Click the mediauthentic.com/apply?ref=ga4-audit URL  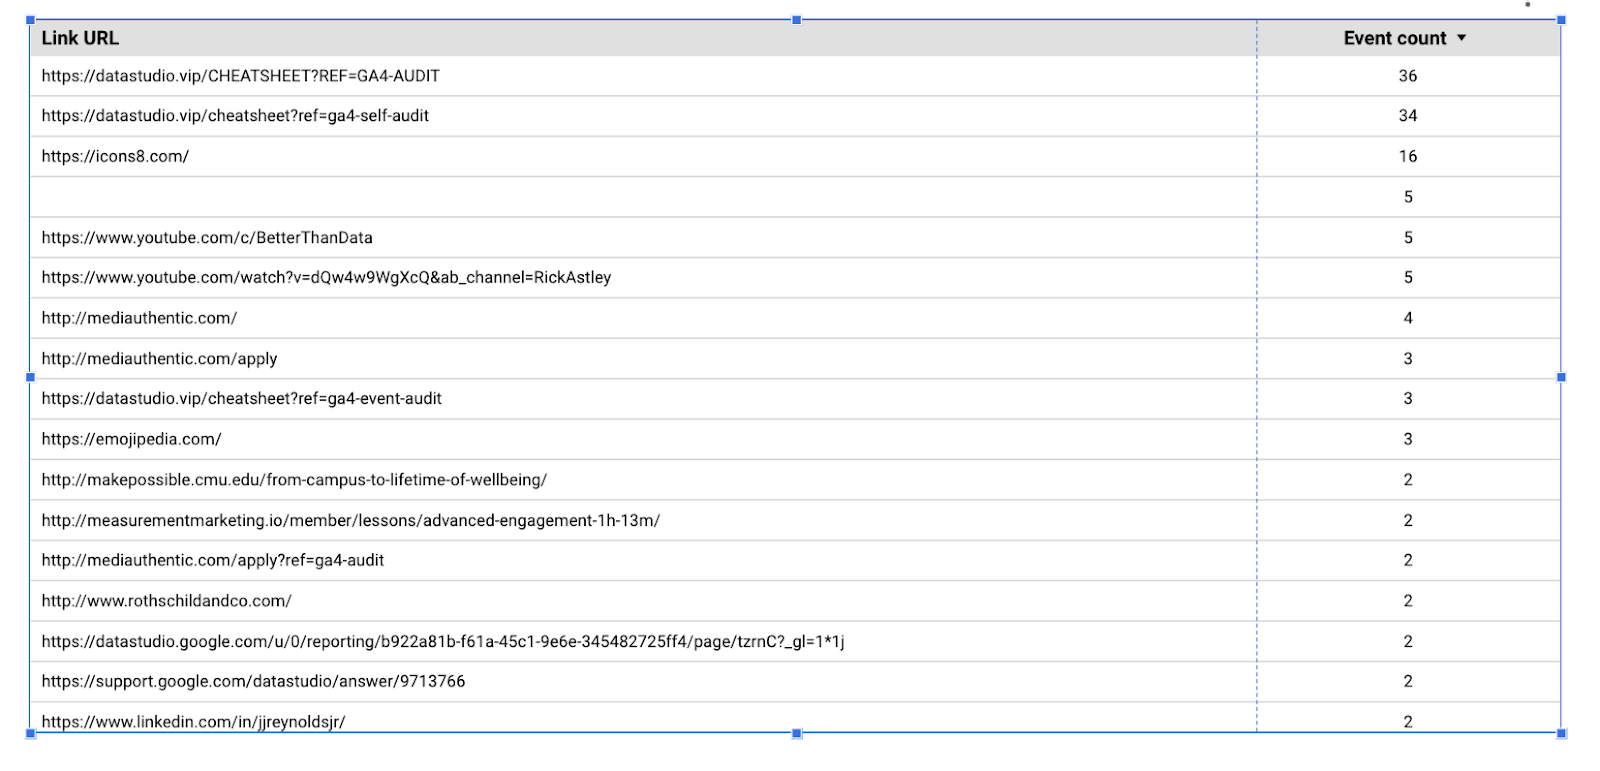pyautogui.click(x=213, y=561)
